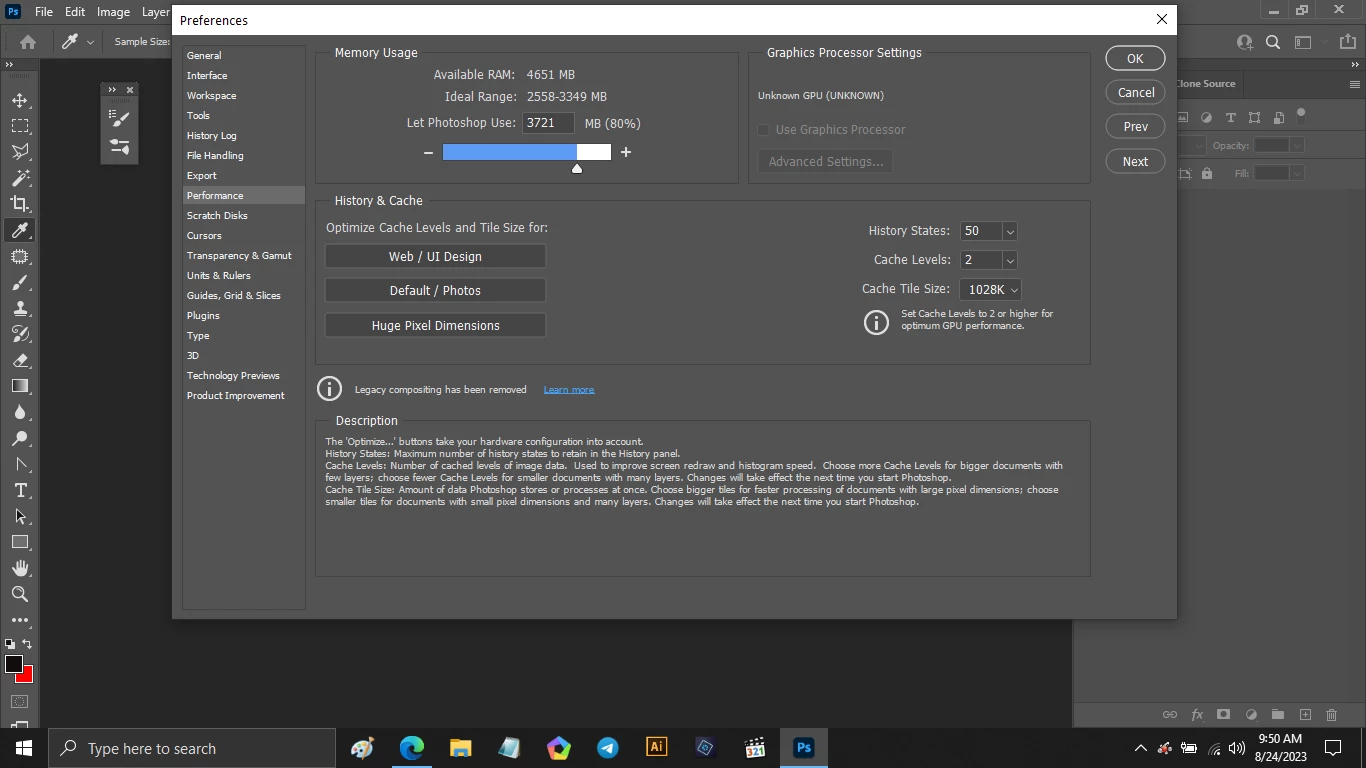This screenshot has width=1366, height=768.
Task: Toggle Quick Mask mode icon
Action: pos(20,702)
